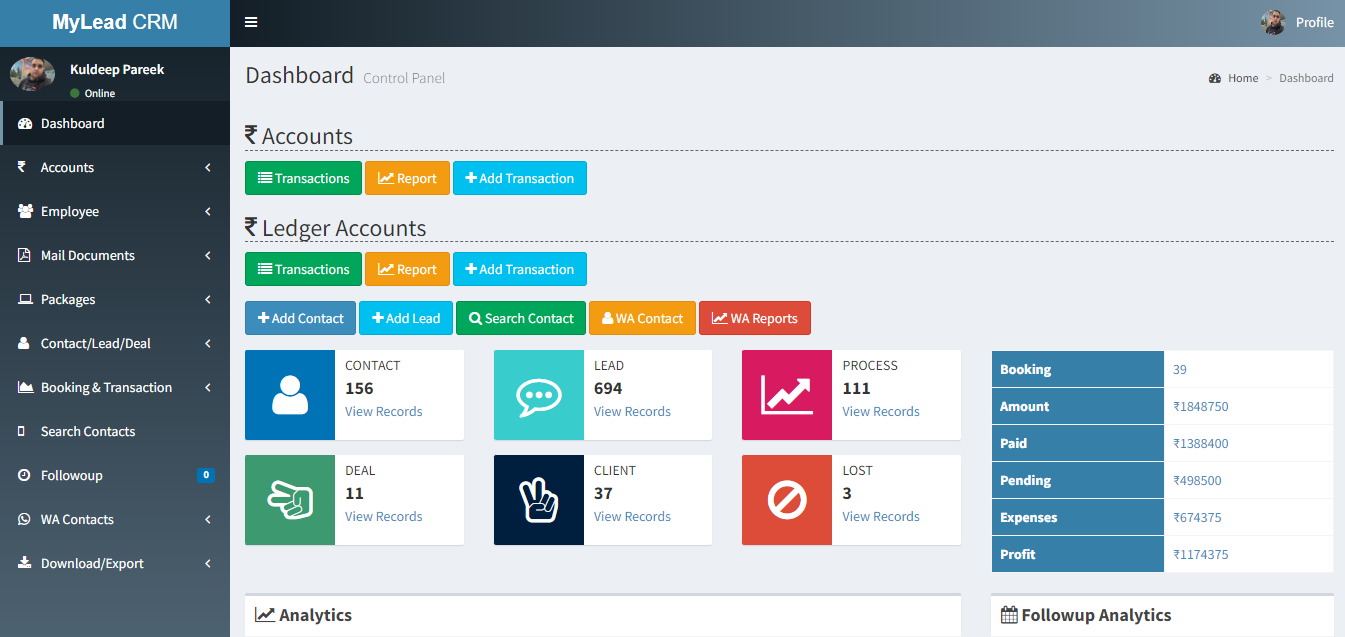The width and height of the screenshot is (1345, 637).
Task: Click the Mail Documents PDF icon
Action: [x=24, y=256]
